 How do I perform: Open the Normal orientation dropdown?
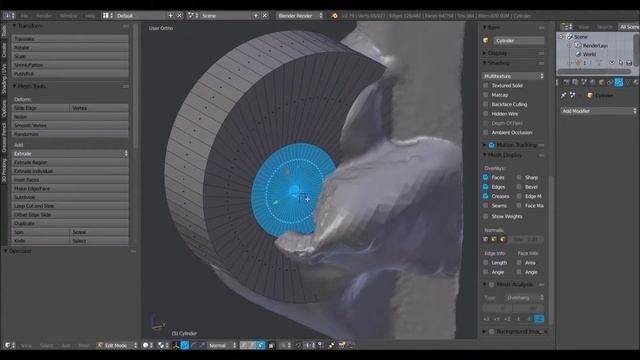click(x=222, y=345)
